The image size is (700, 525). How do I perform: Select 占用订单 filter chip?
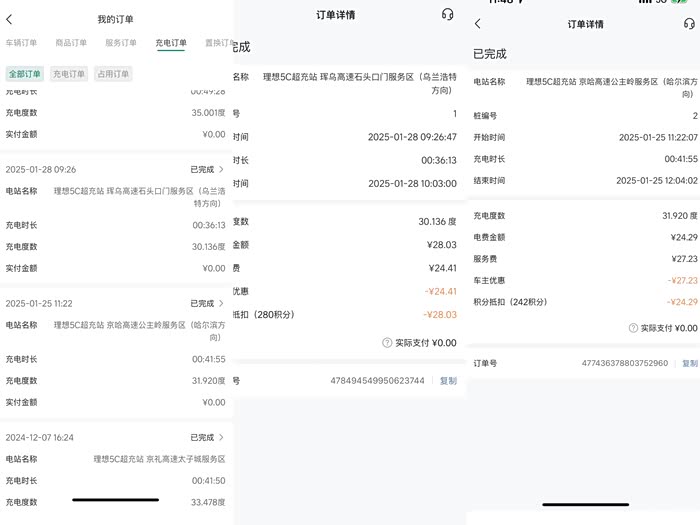point(113,74)
